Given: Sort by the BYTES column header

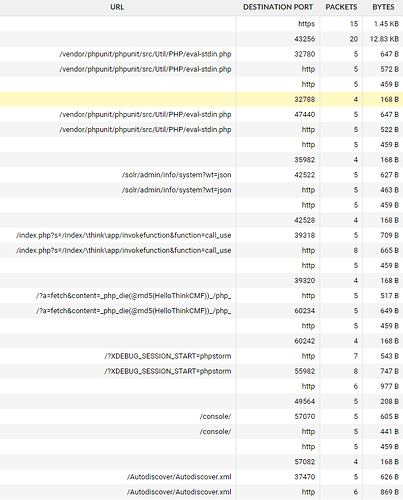Looking at the screenshot, I should click(383, 7).
